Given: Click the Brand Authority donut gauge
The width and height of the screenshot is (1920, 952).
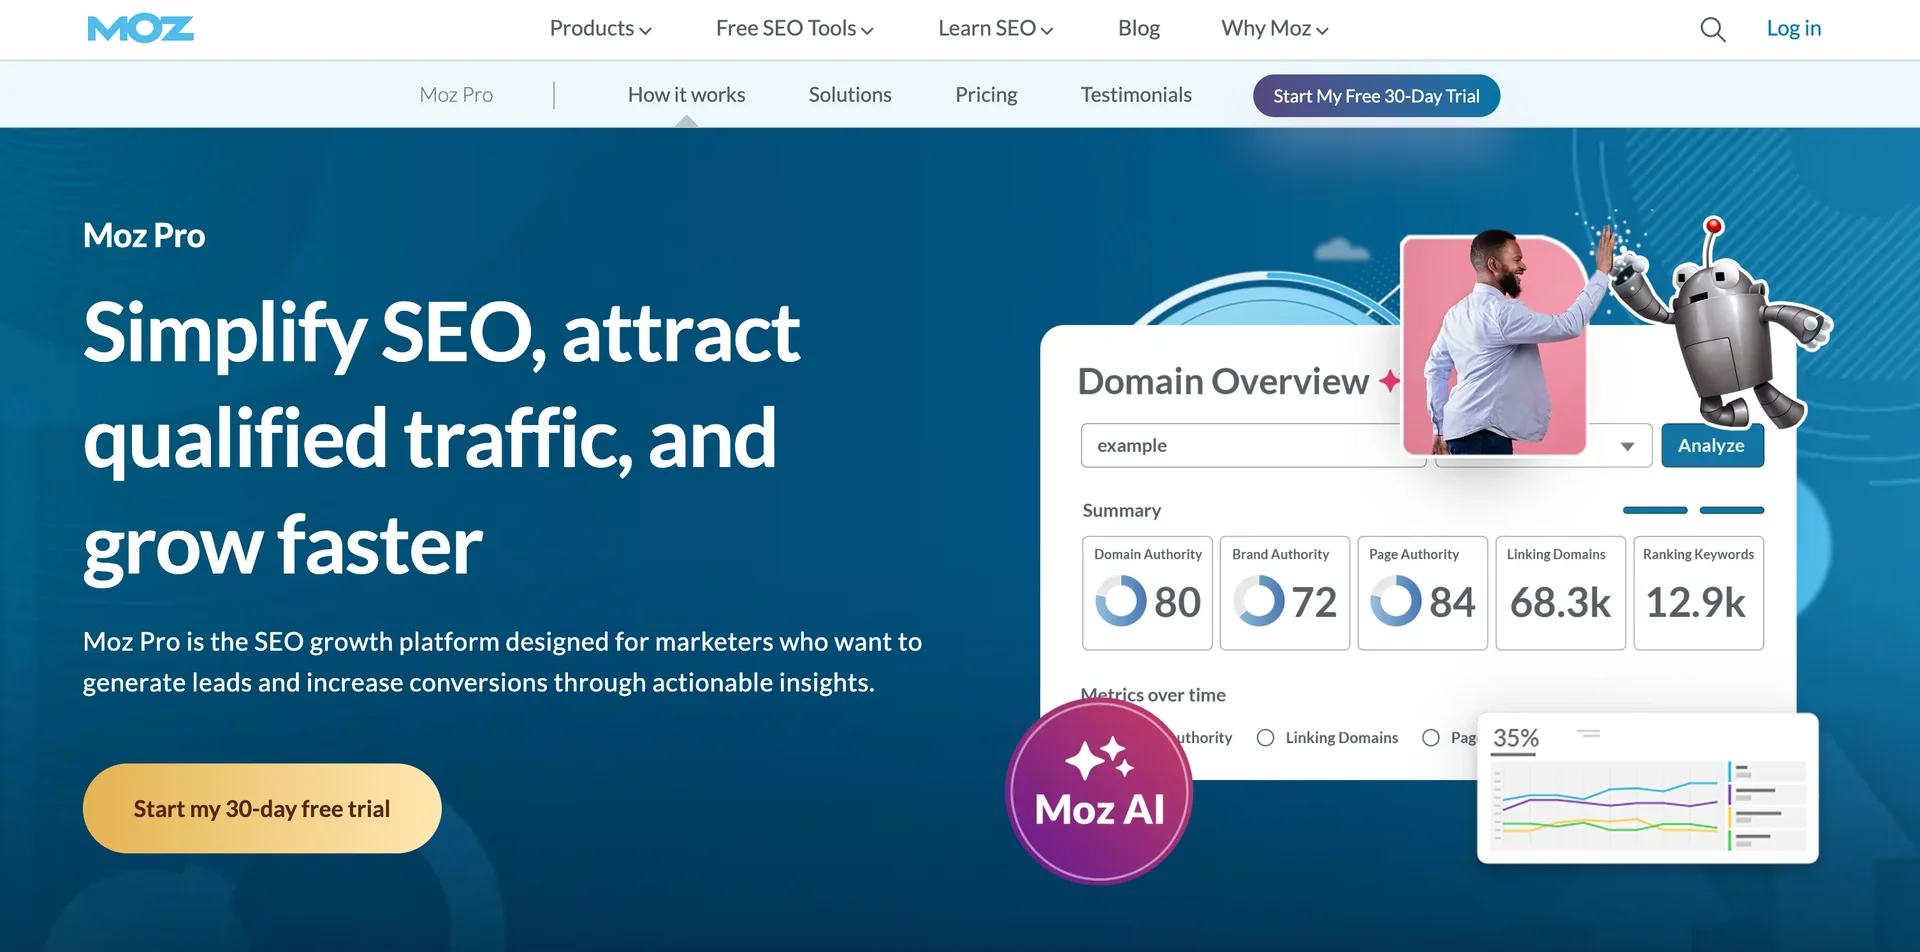Looking at the screenshot, I should (x=1258, y=601).
